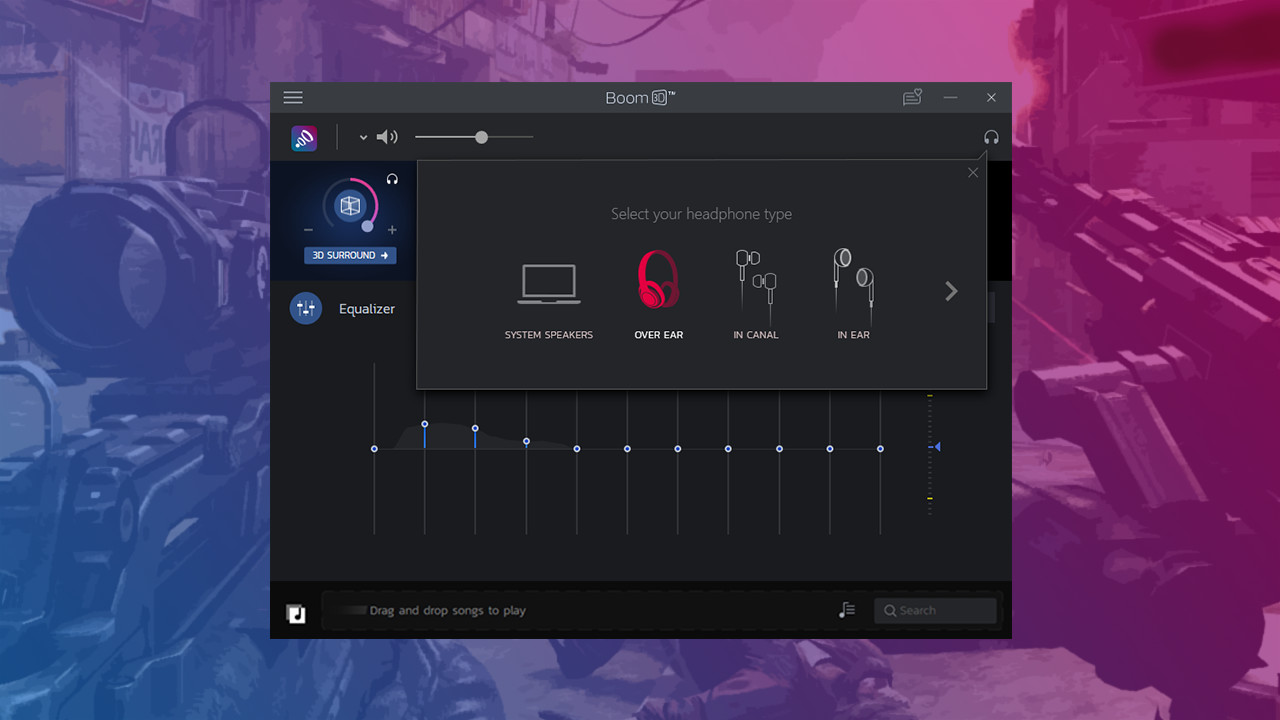Open the playlist queue icon

(x=847, y=609)
